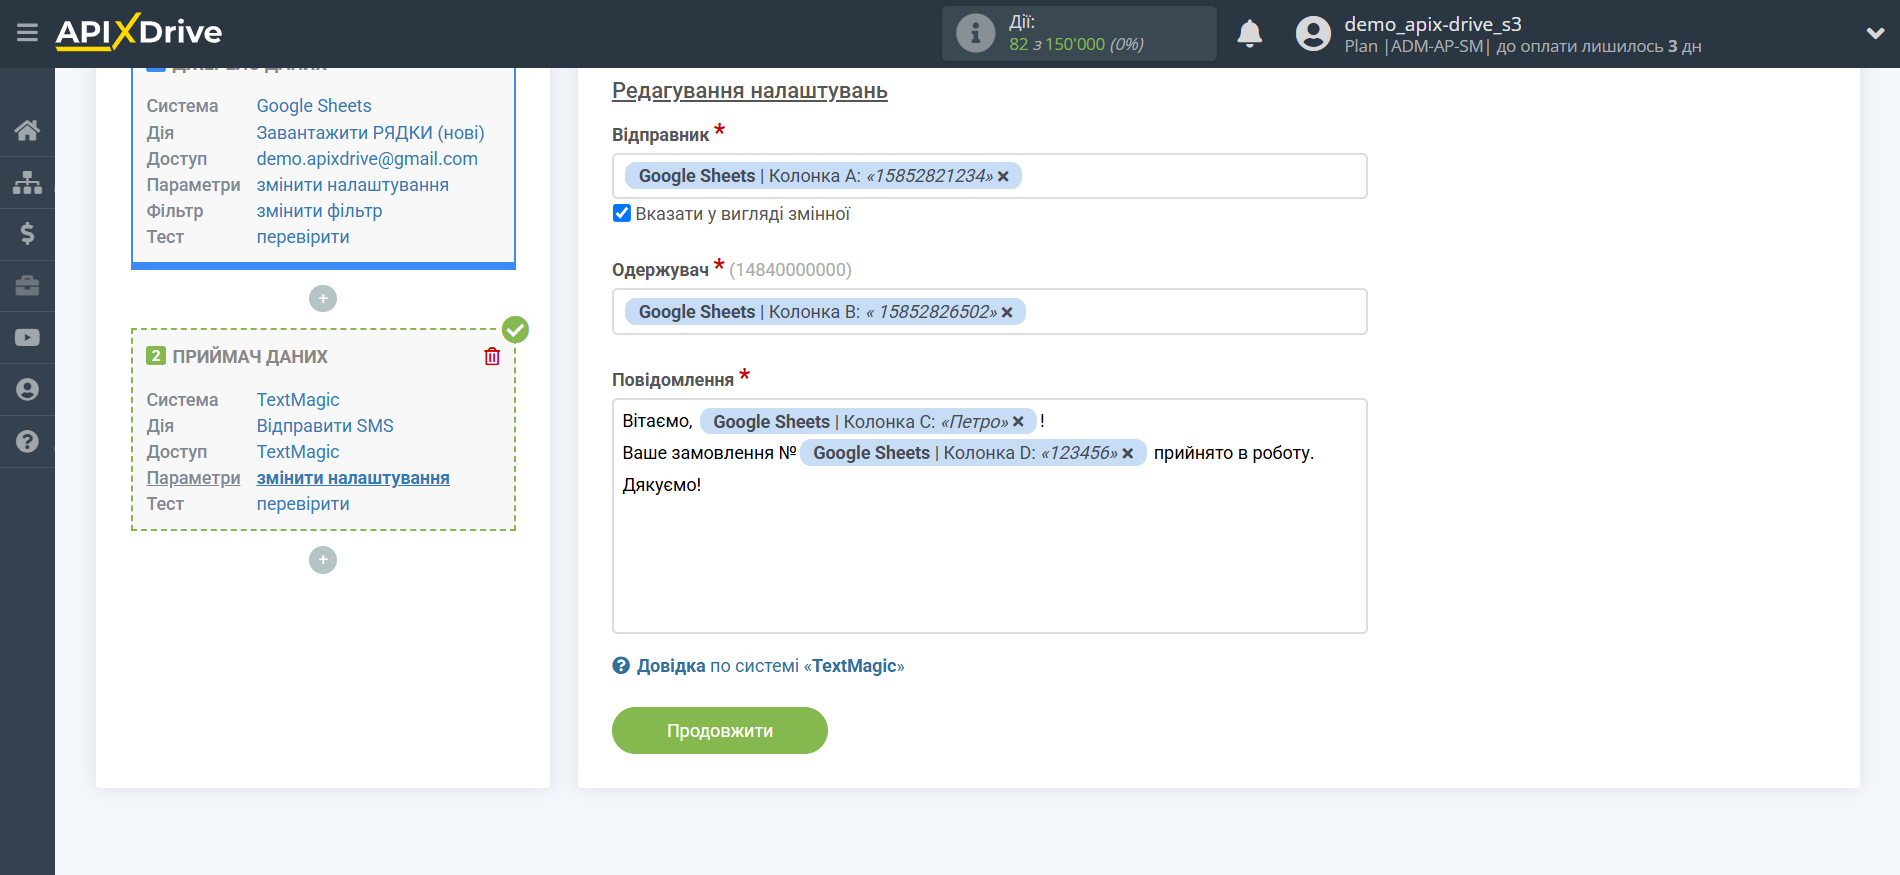Open the profile sidebar icon

click(x=27, y=390)
